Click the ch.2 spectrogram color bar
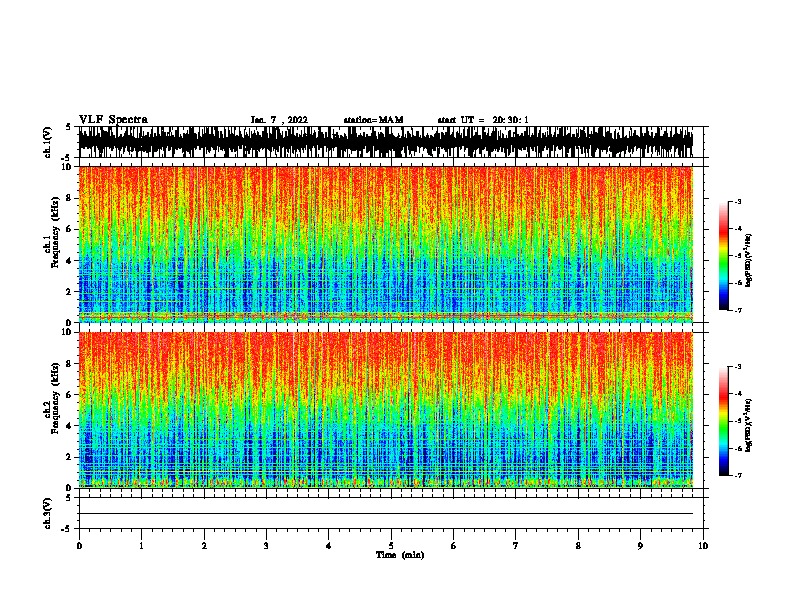This screenshot has height=612, width=792. pos(724,421)
